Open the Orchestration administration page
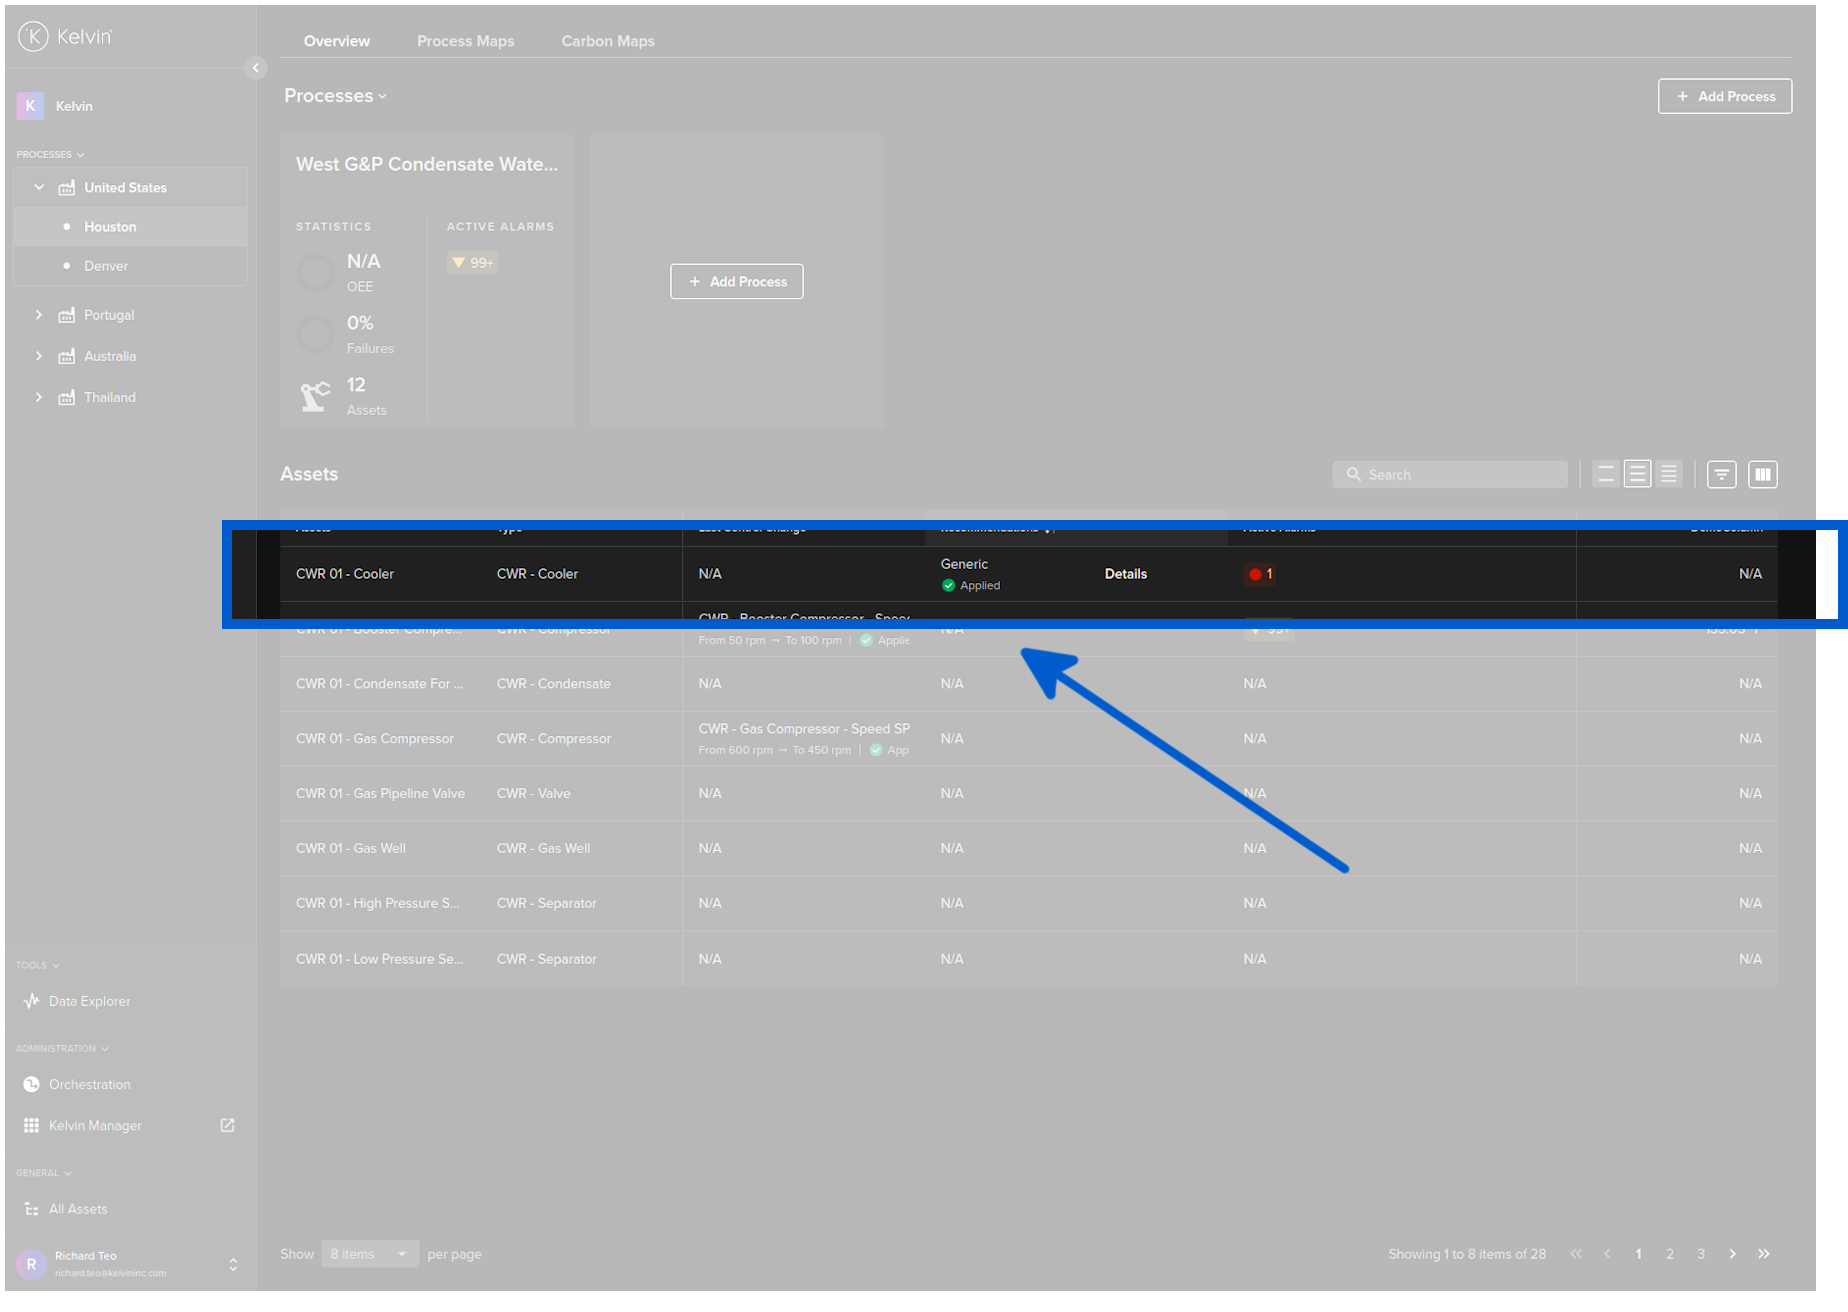 89,1084
